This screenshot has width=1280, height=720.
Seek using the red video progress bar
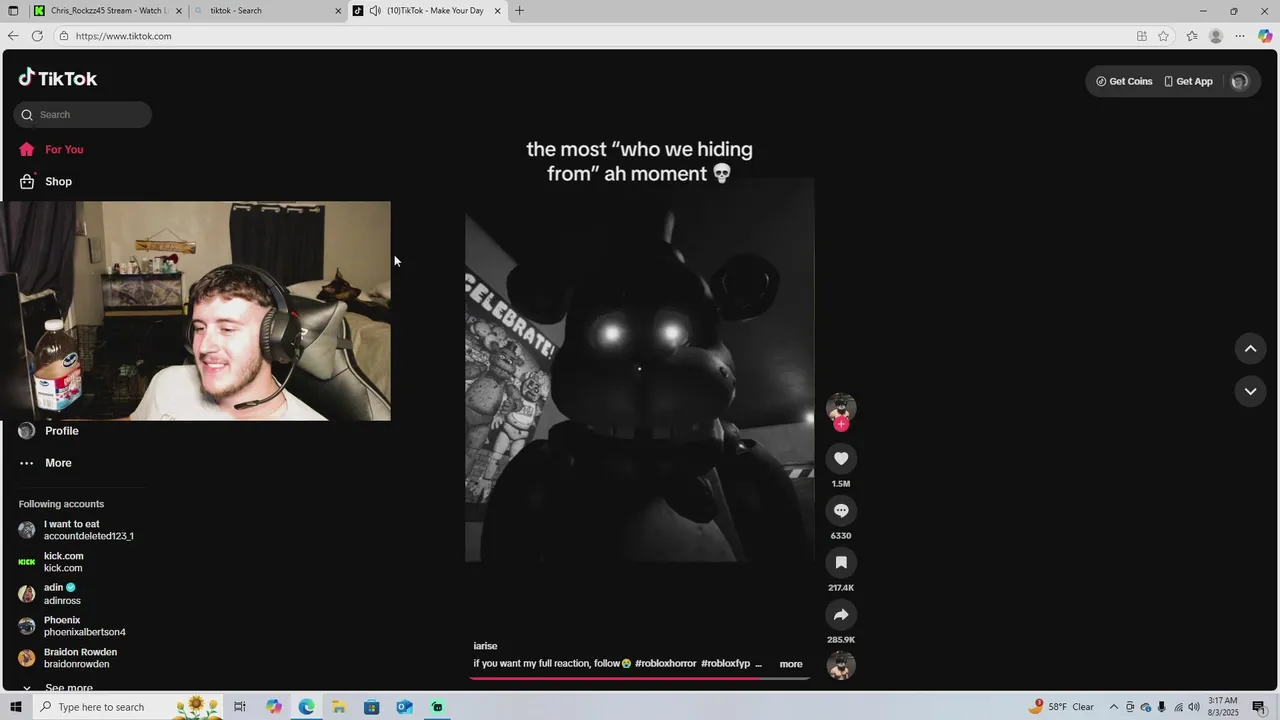point(639,678)
